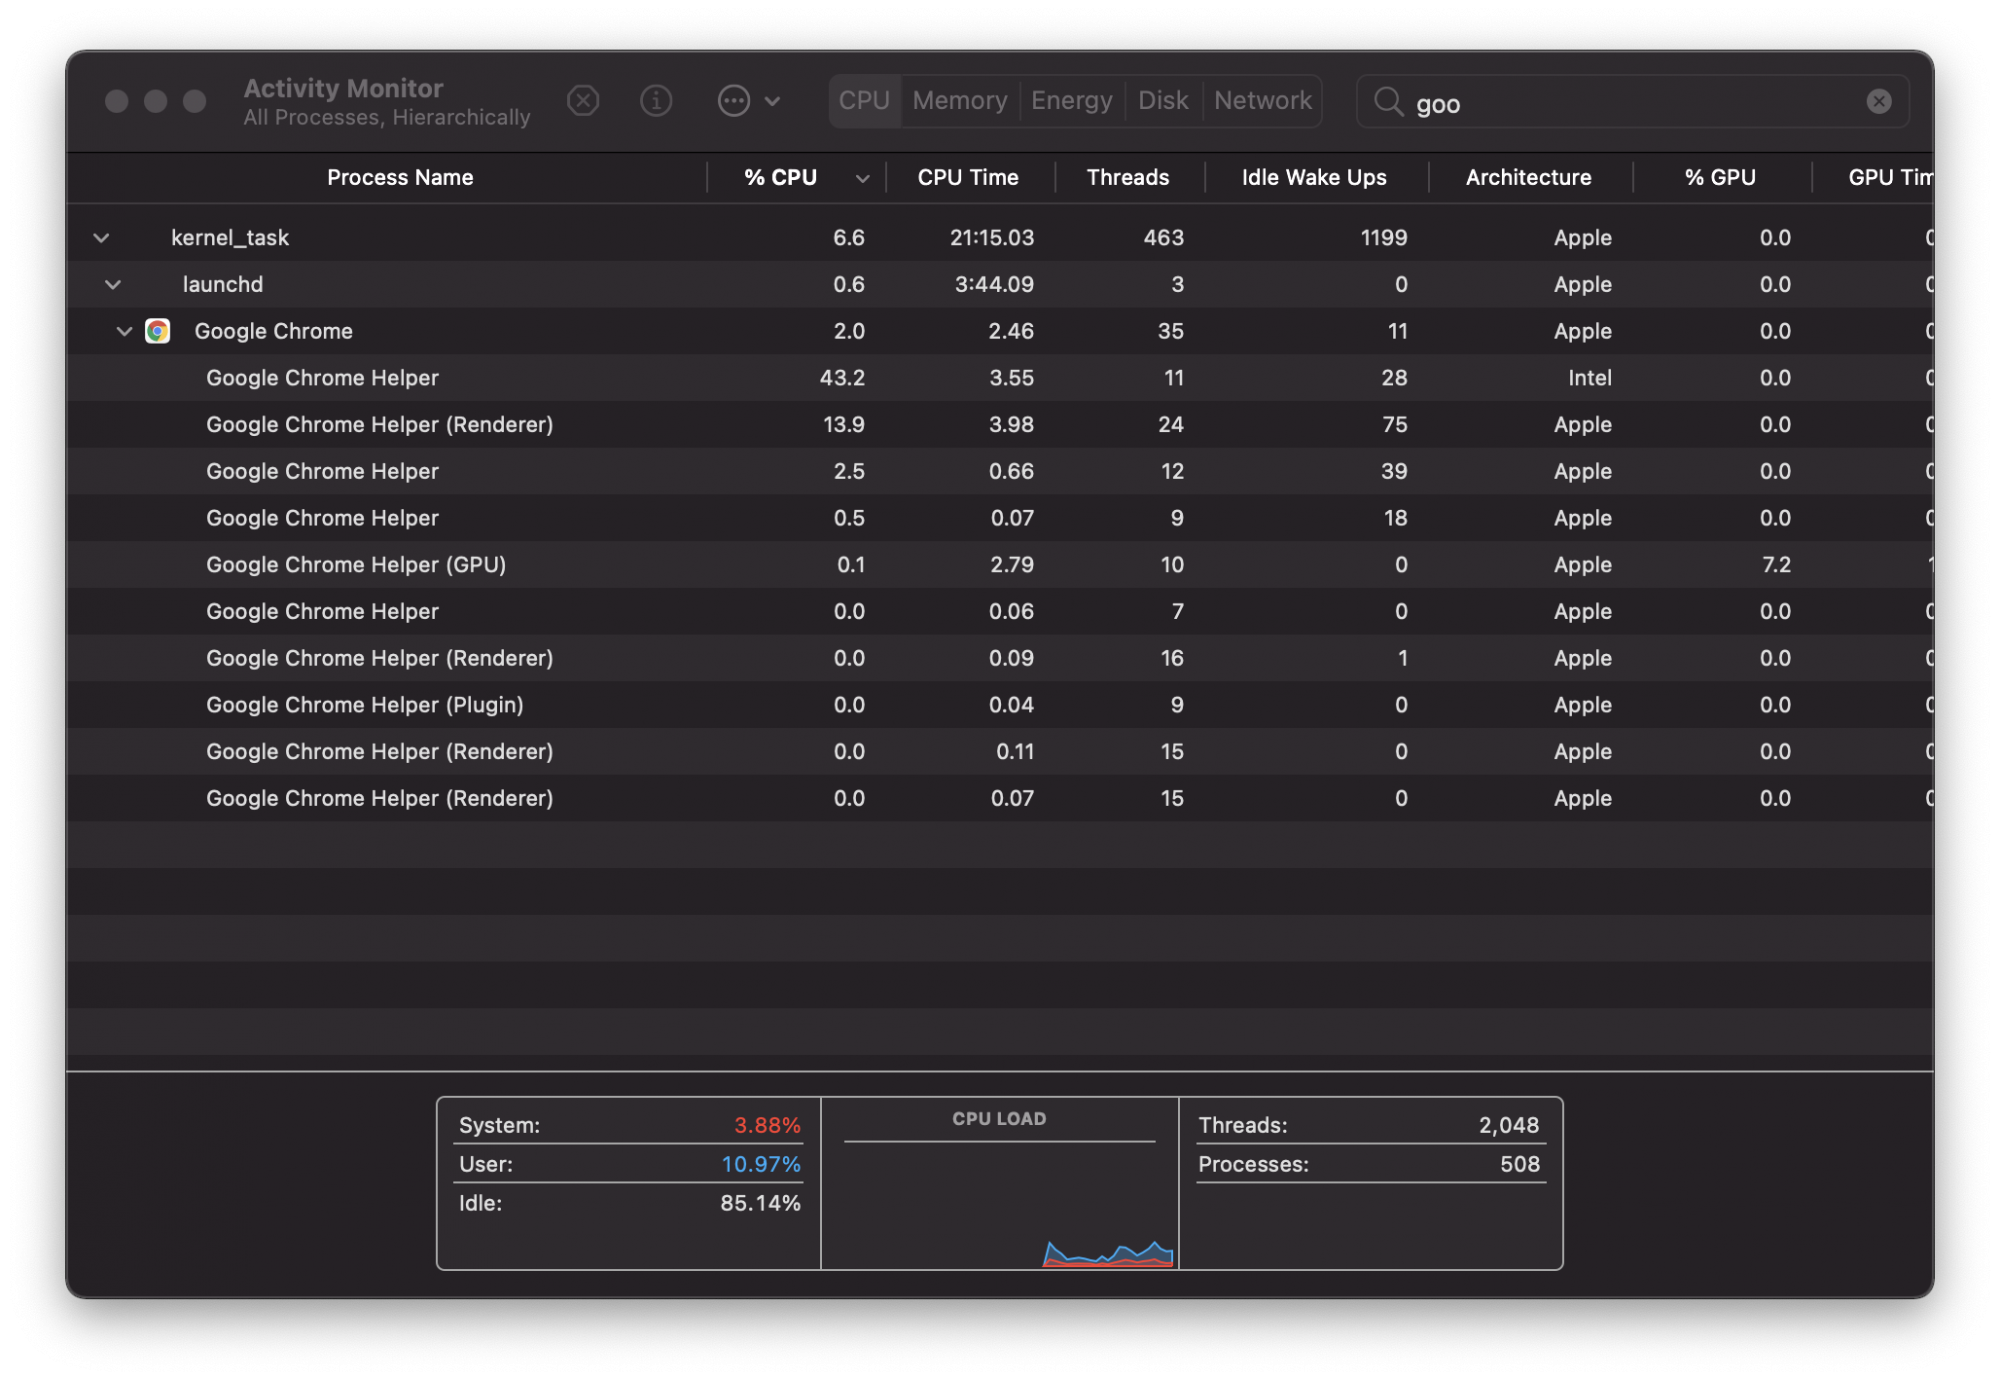The image size is (2000, 1380).
Task: Select the Network tab
Action: click(1262, 101)
